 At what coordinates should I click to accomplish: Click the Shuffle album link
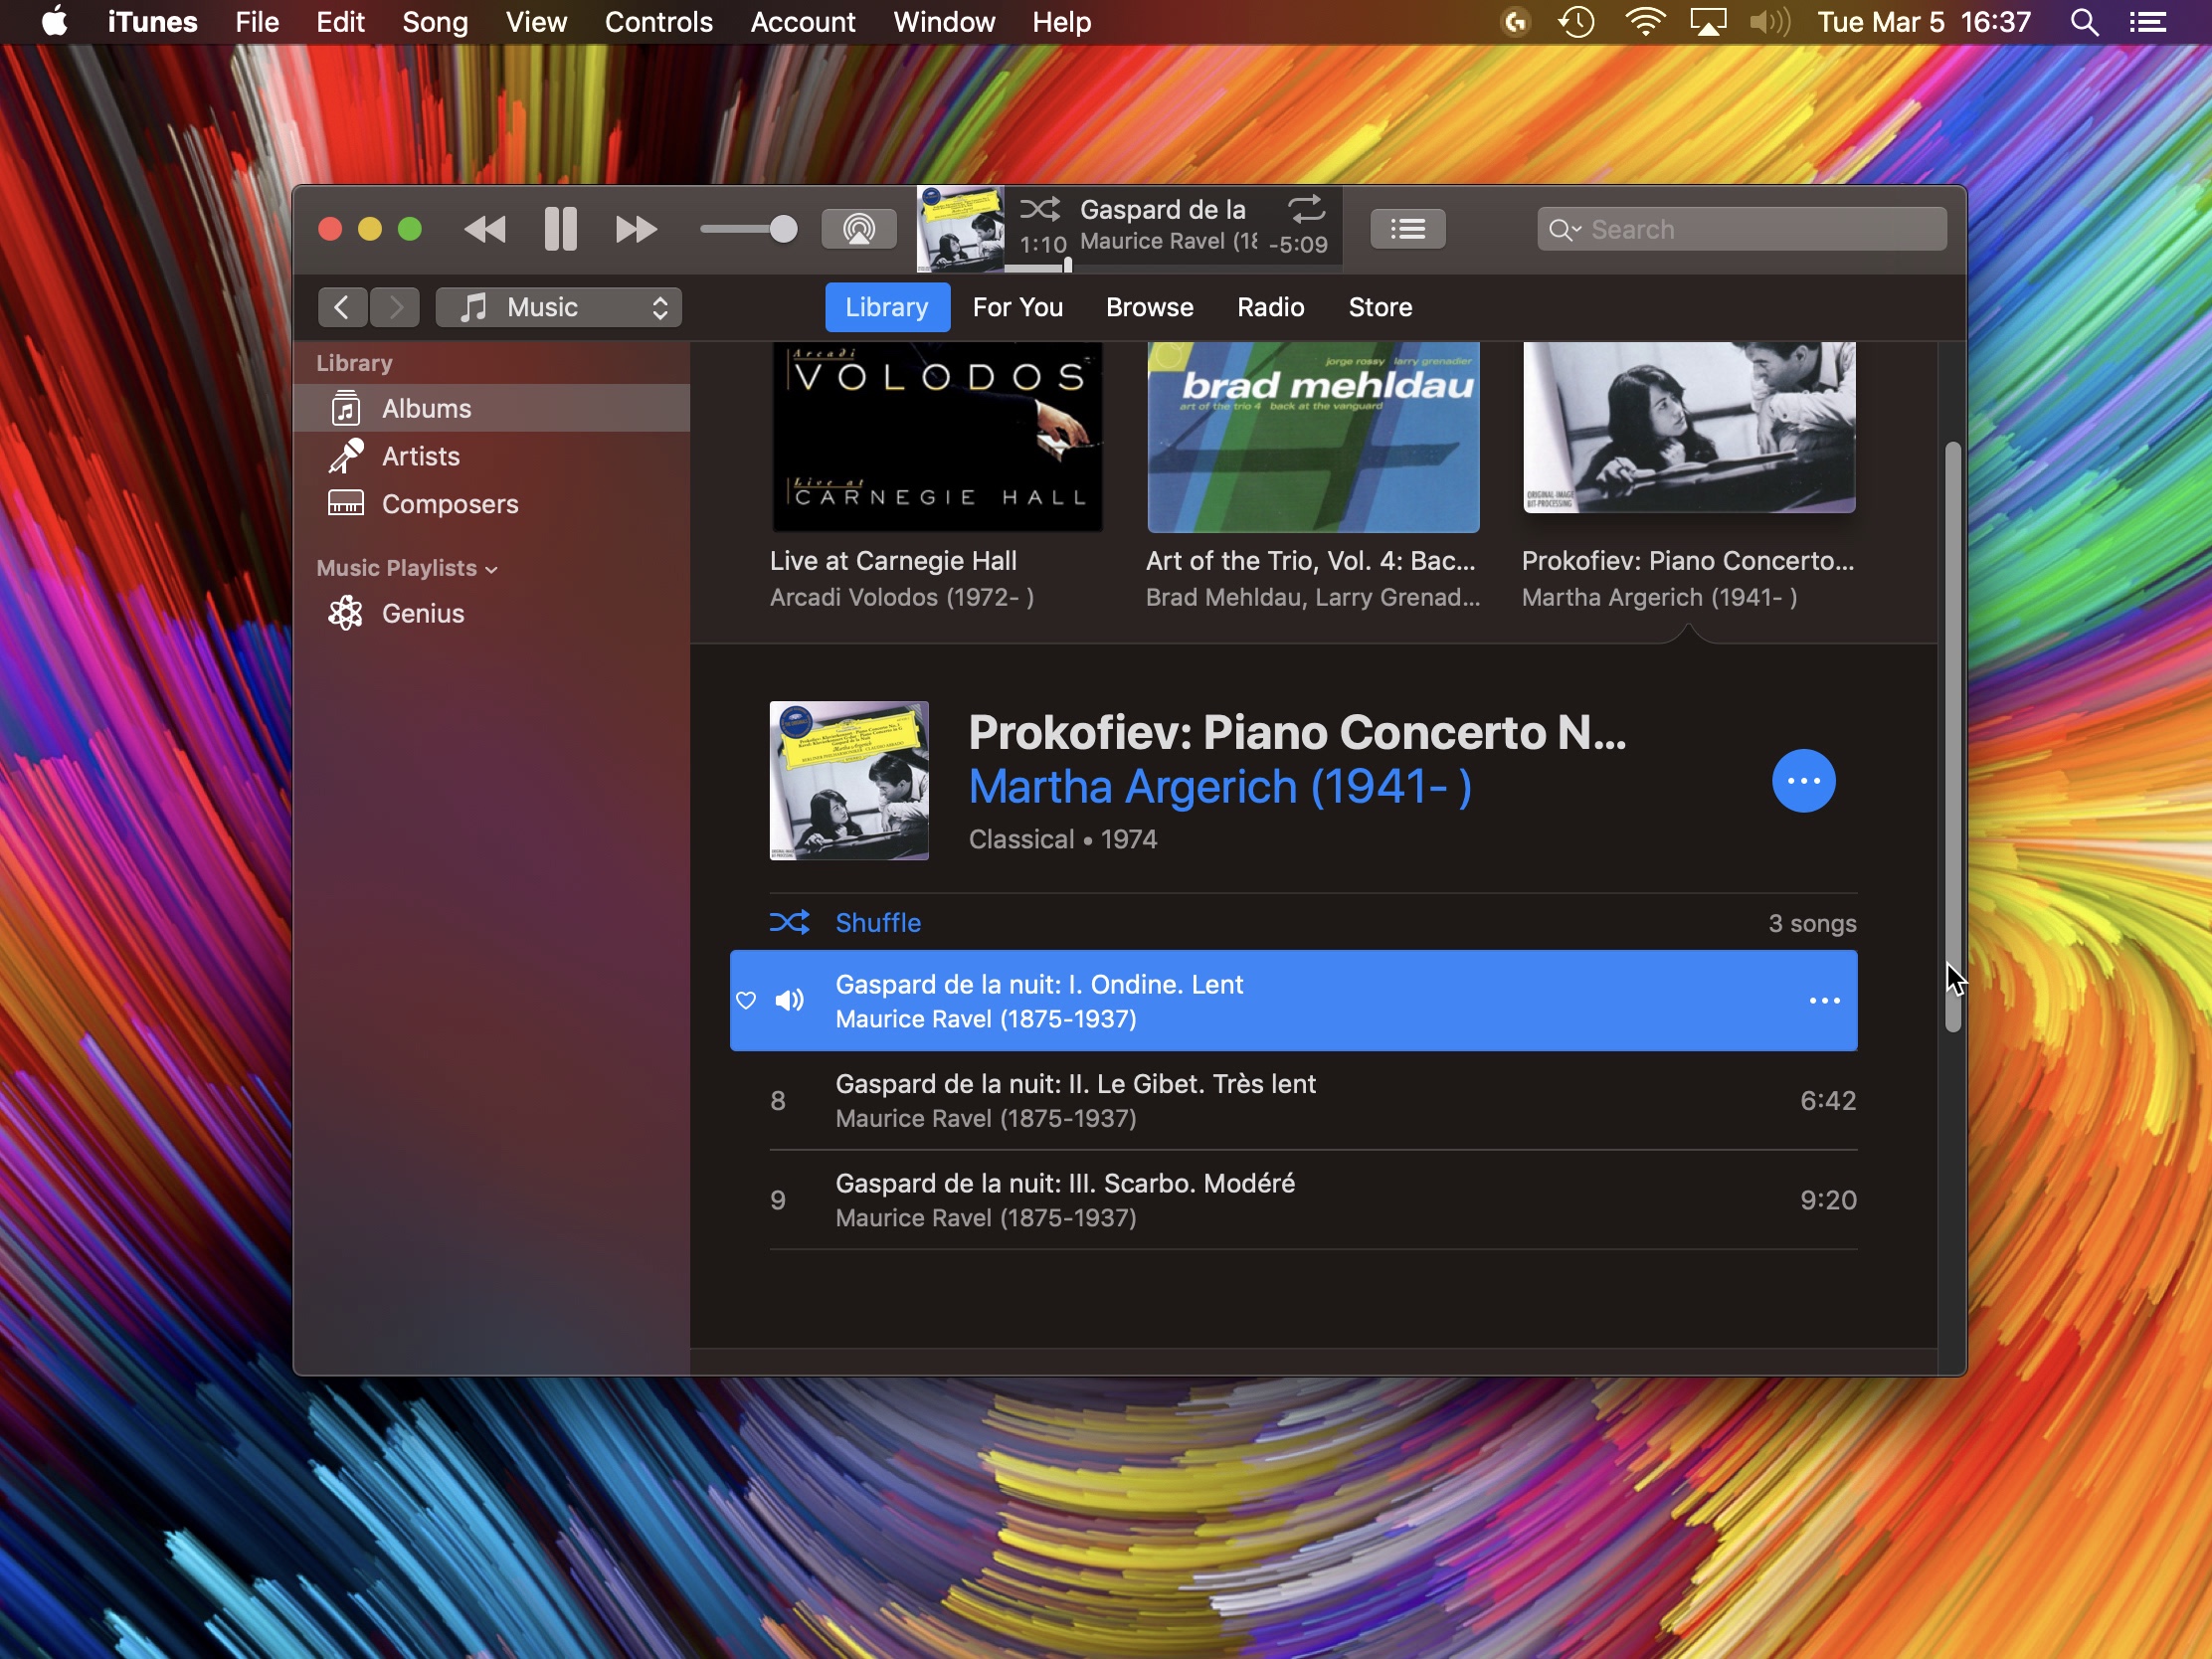click(x=878, y=922)
